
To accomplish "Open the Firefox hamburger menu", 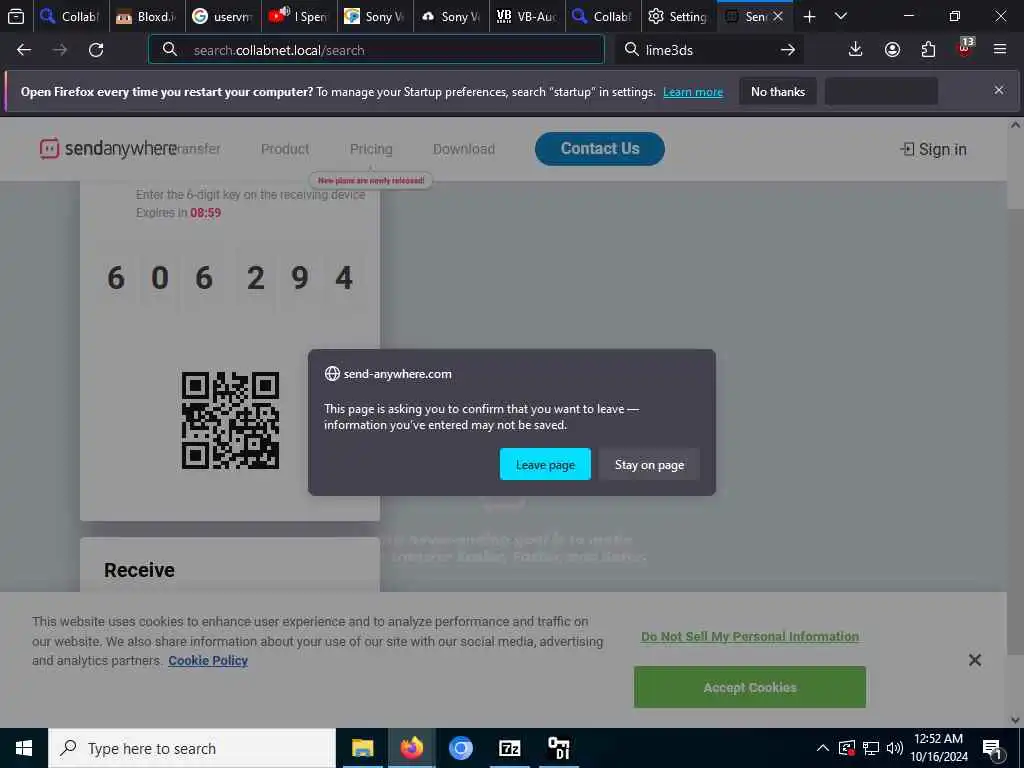I will (x=1000, y=50).
